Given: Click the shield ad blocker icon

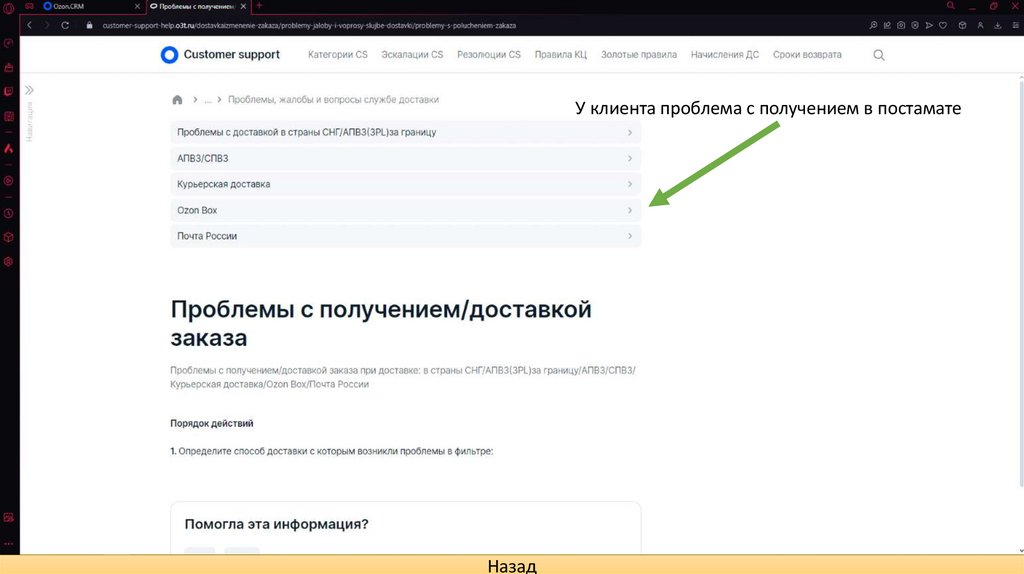Looking at the screenshot, I should 915,25.
